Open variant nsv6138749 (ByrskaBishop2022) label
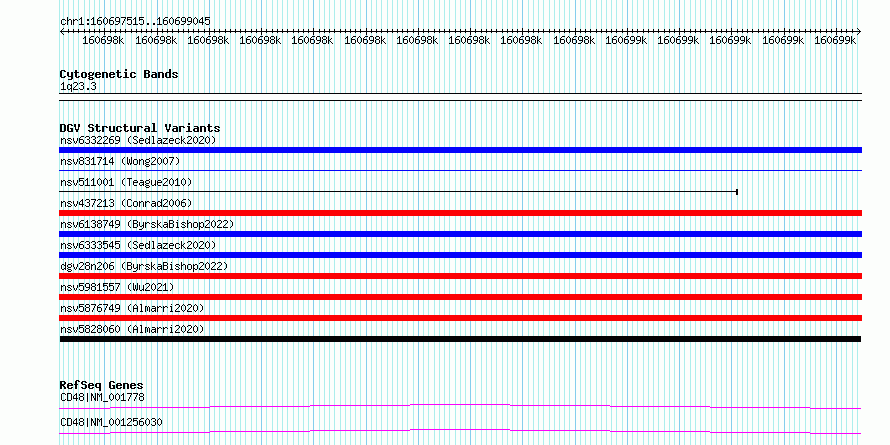This screenshot has height=445, width=890. click(x=147, y=224)
